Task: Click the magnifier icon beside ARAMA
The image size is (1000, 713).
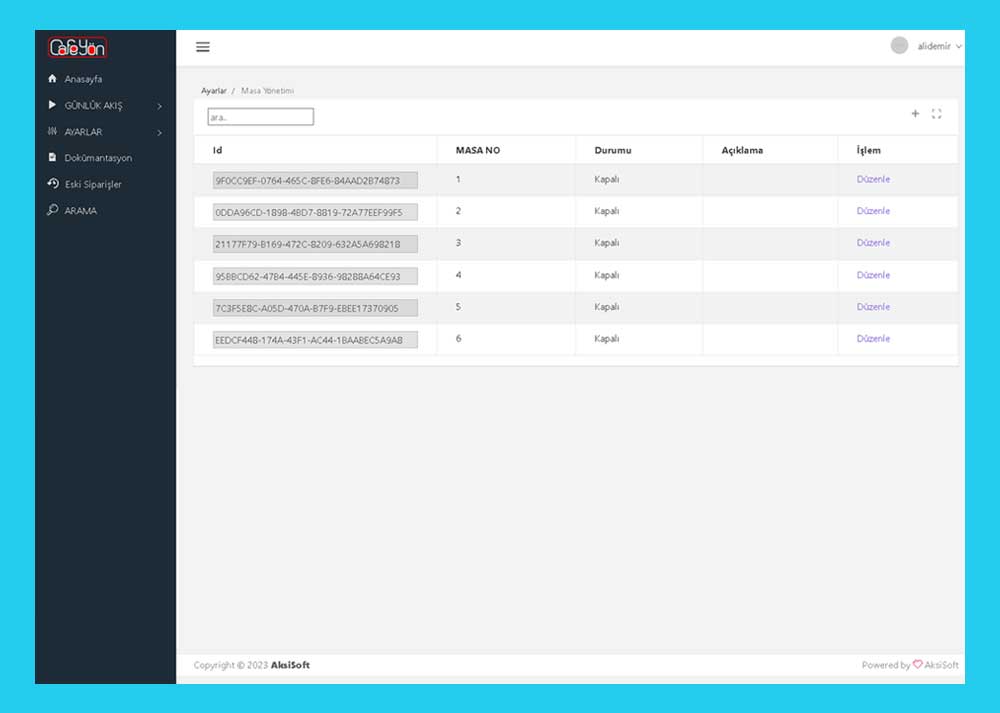Action: (x=52, y=211)
